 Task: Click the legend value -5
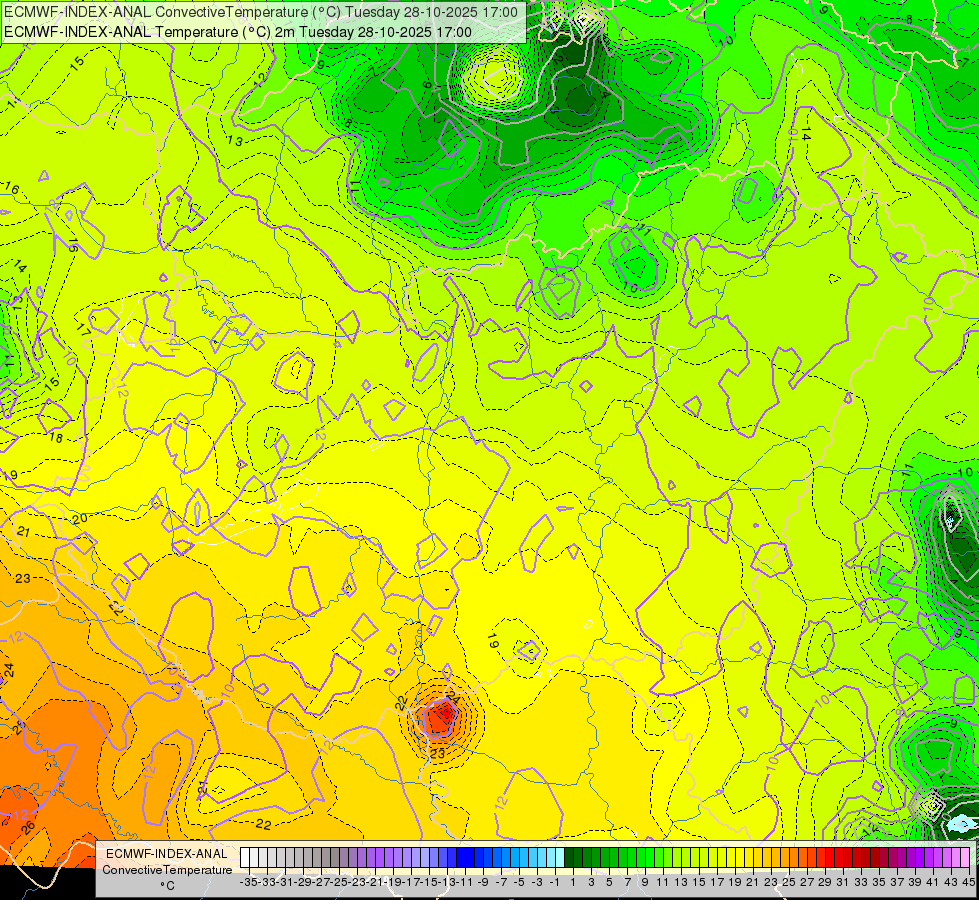tap(519, 883)
